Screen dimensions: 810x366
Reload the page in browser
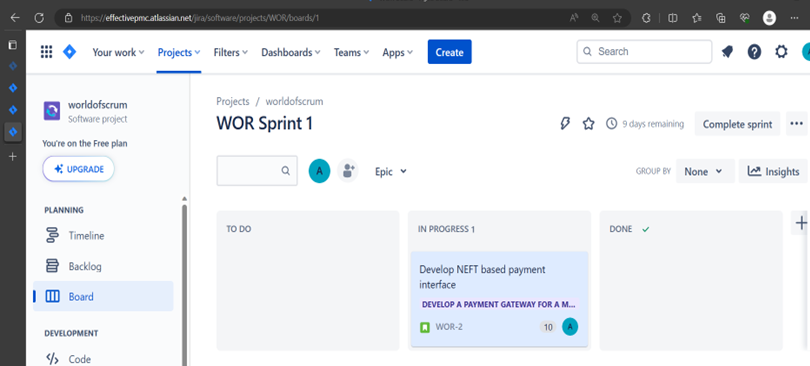pos(39,18)
